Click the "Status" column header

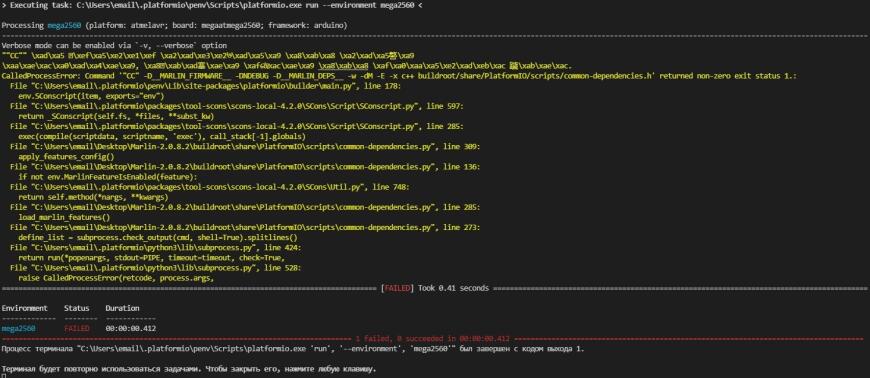pos(77,308)
